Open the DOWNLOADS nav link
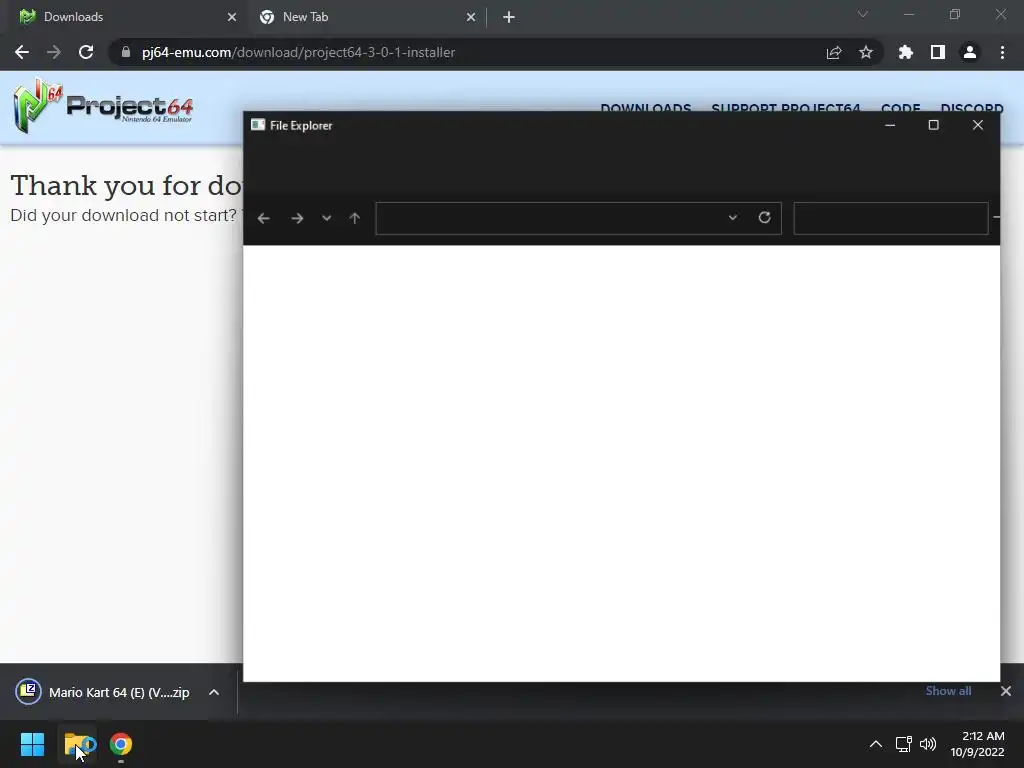Viewport: 1024px width, 768px height. click(x=646, y=106)
